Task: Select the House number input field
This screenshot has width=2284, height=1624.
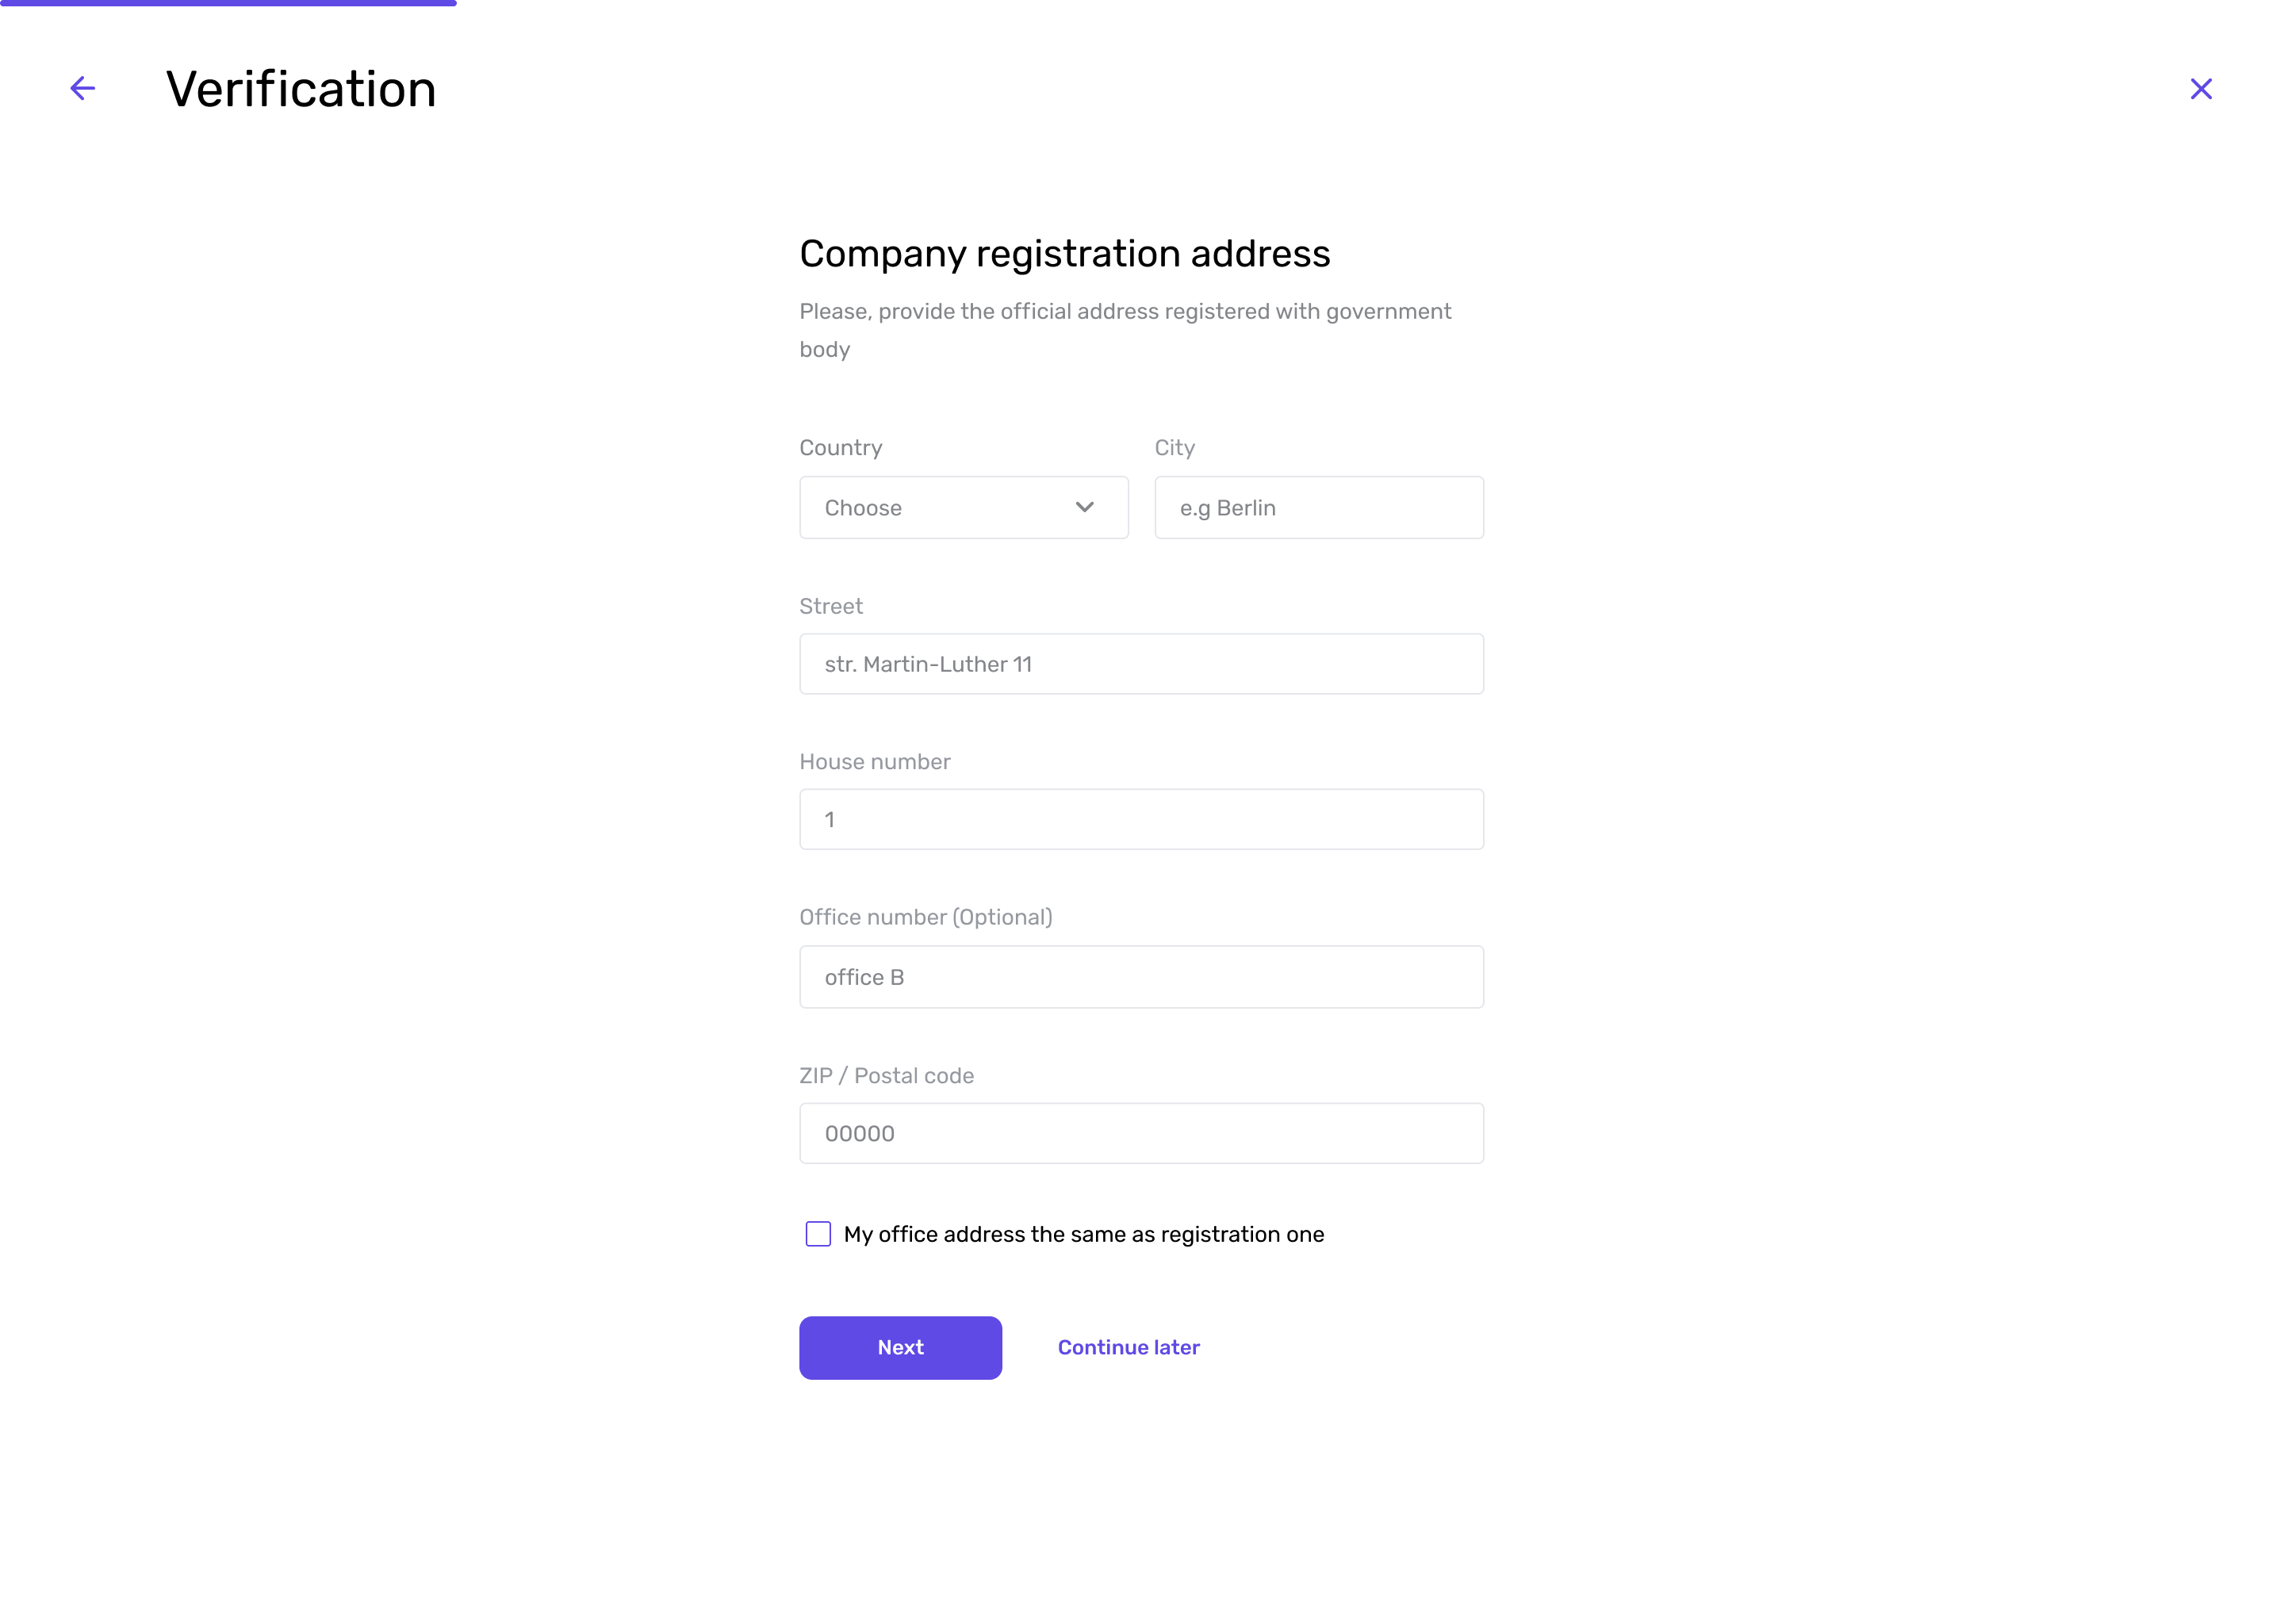Action: [1141, 819]
